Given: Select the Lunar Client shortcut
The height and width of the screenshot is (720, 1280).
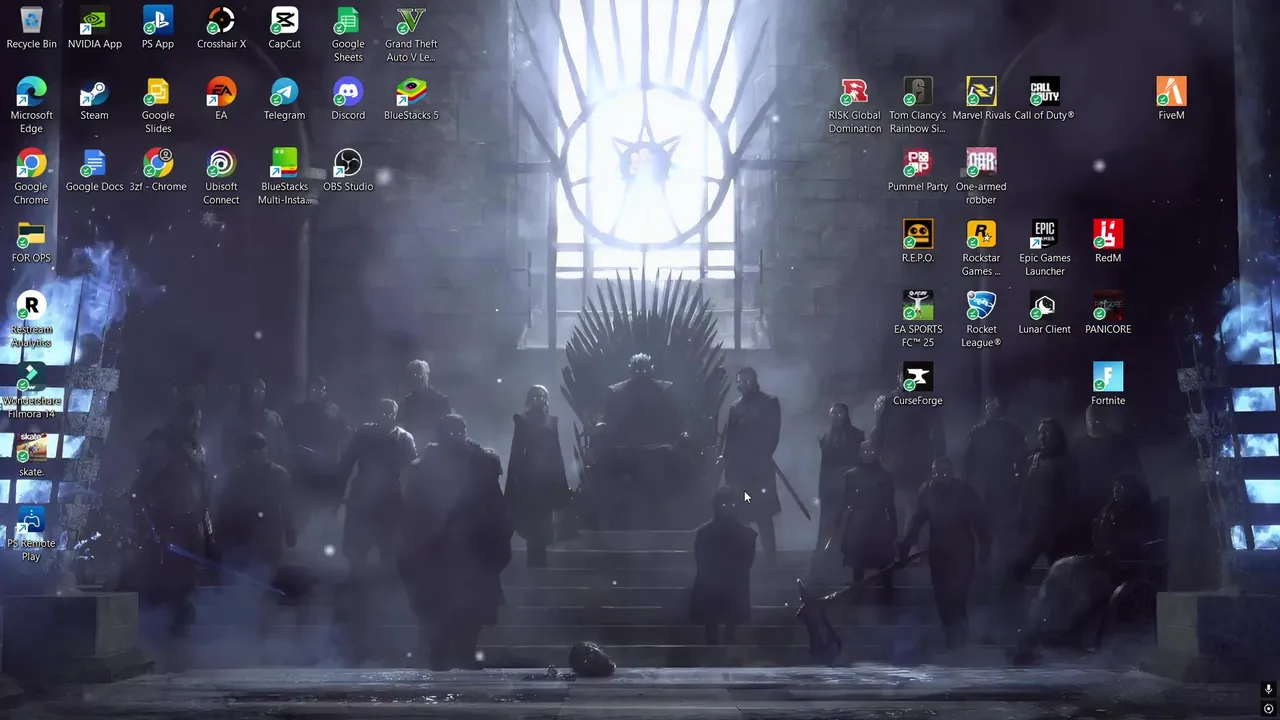Looking at the screenshot, I should pyautogui.click(x=1044, y=306).
